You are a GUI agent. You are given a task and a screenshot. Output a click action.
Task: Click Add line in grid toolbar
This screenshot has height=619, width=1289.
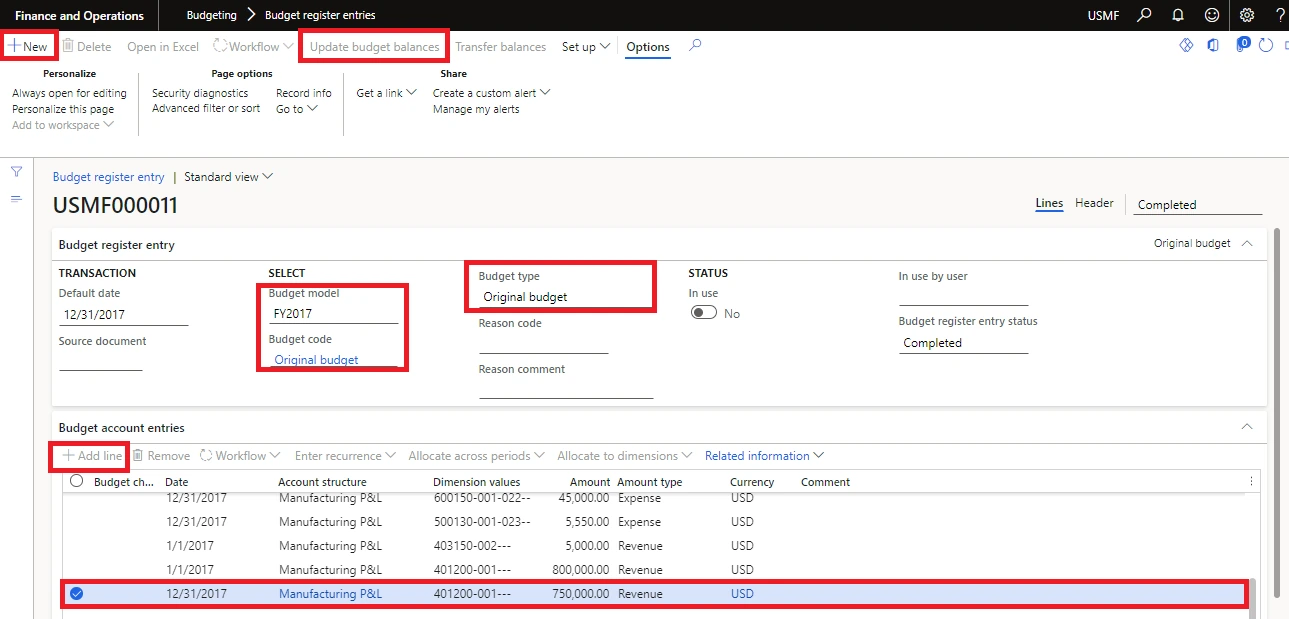coord(92,456)
